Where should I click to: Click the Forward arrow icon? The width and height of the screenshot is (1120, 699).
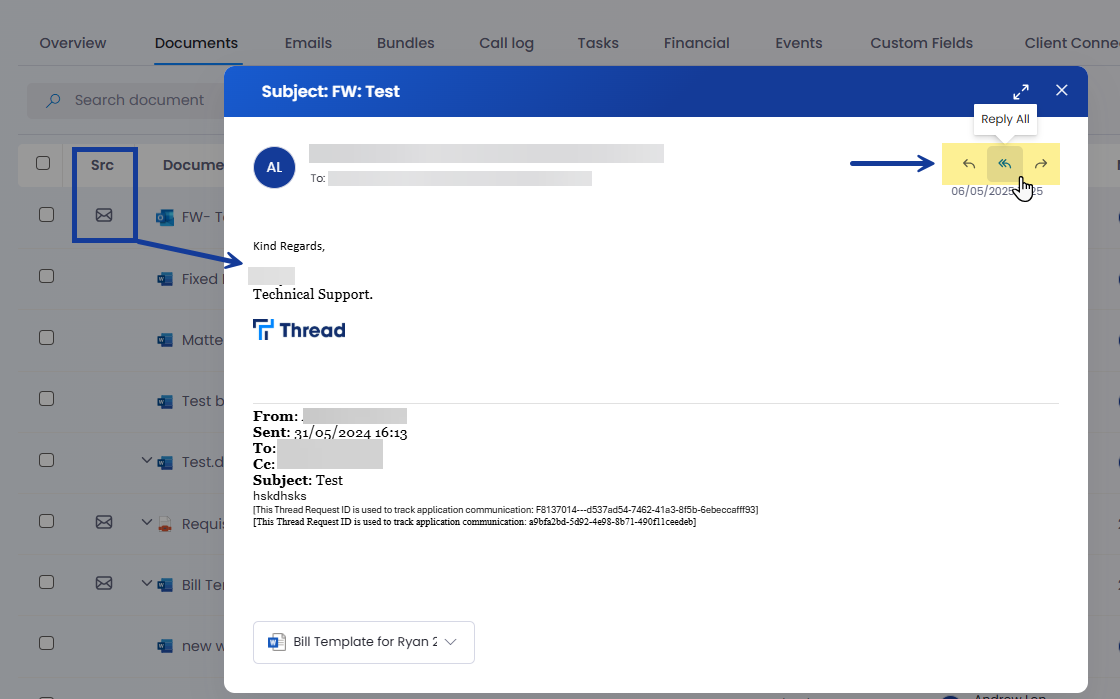1041,164
